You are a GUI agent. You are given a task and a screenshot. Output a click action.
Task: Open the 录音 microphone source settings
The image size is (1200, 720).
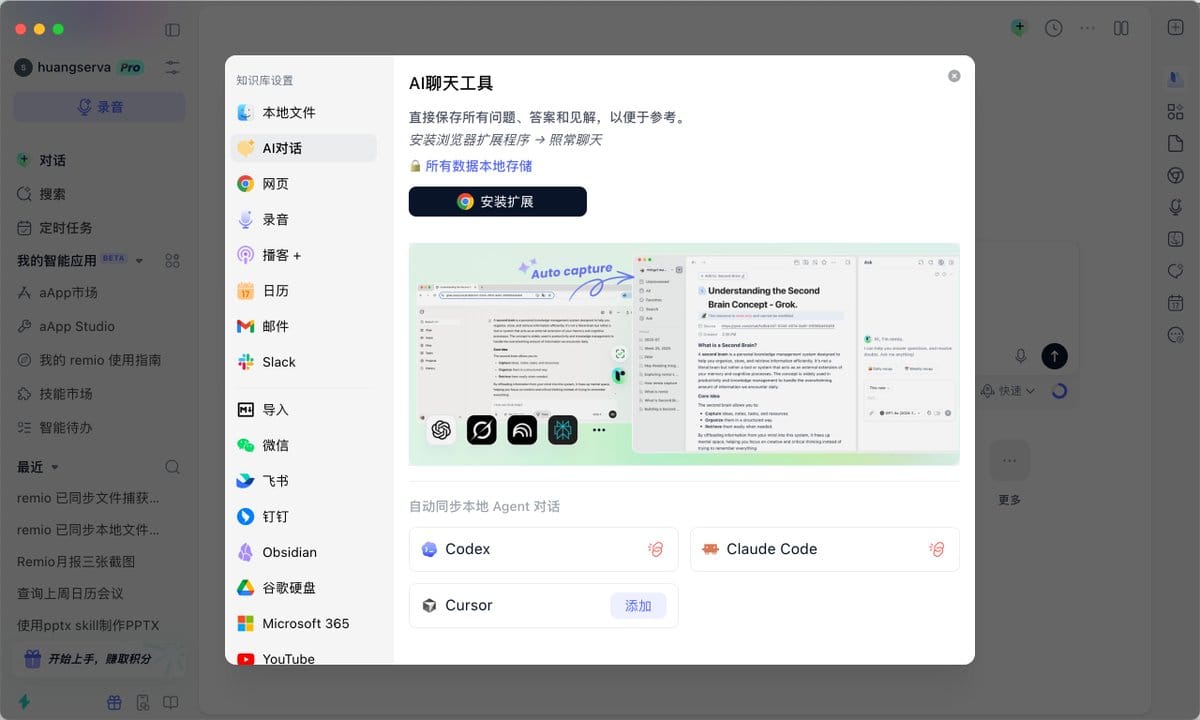(304, 219)
